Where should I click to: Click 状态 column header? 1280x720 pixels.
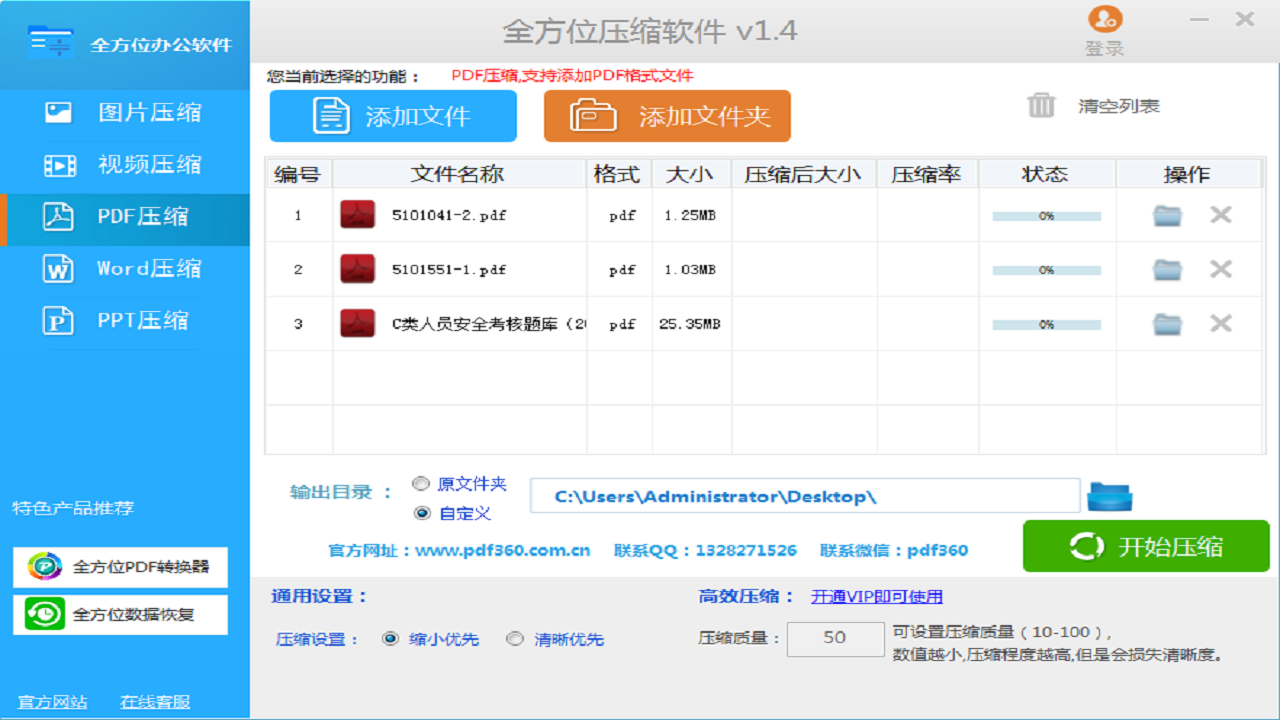tap(1046, 174)
